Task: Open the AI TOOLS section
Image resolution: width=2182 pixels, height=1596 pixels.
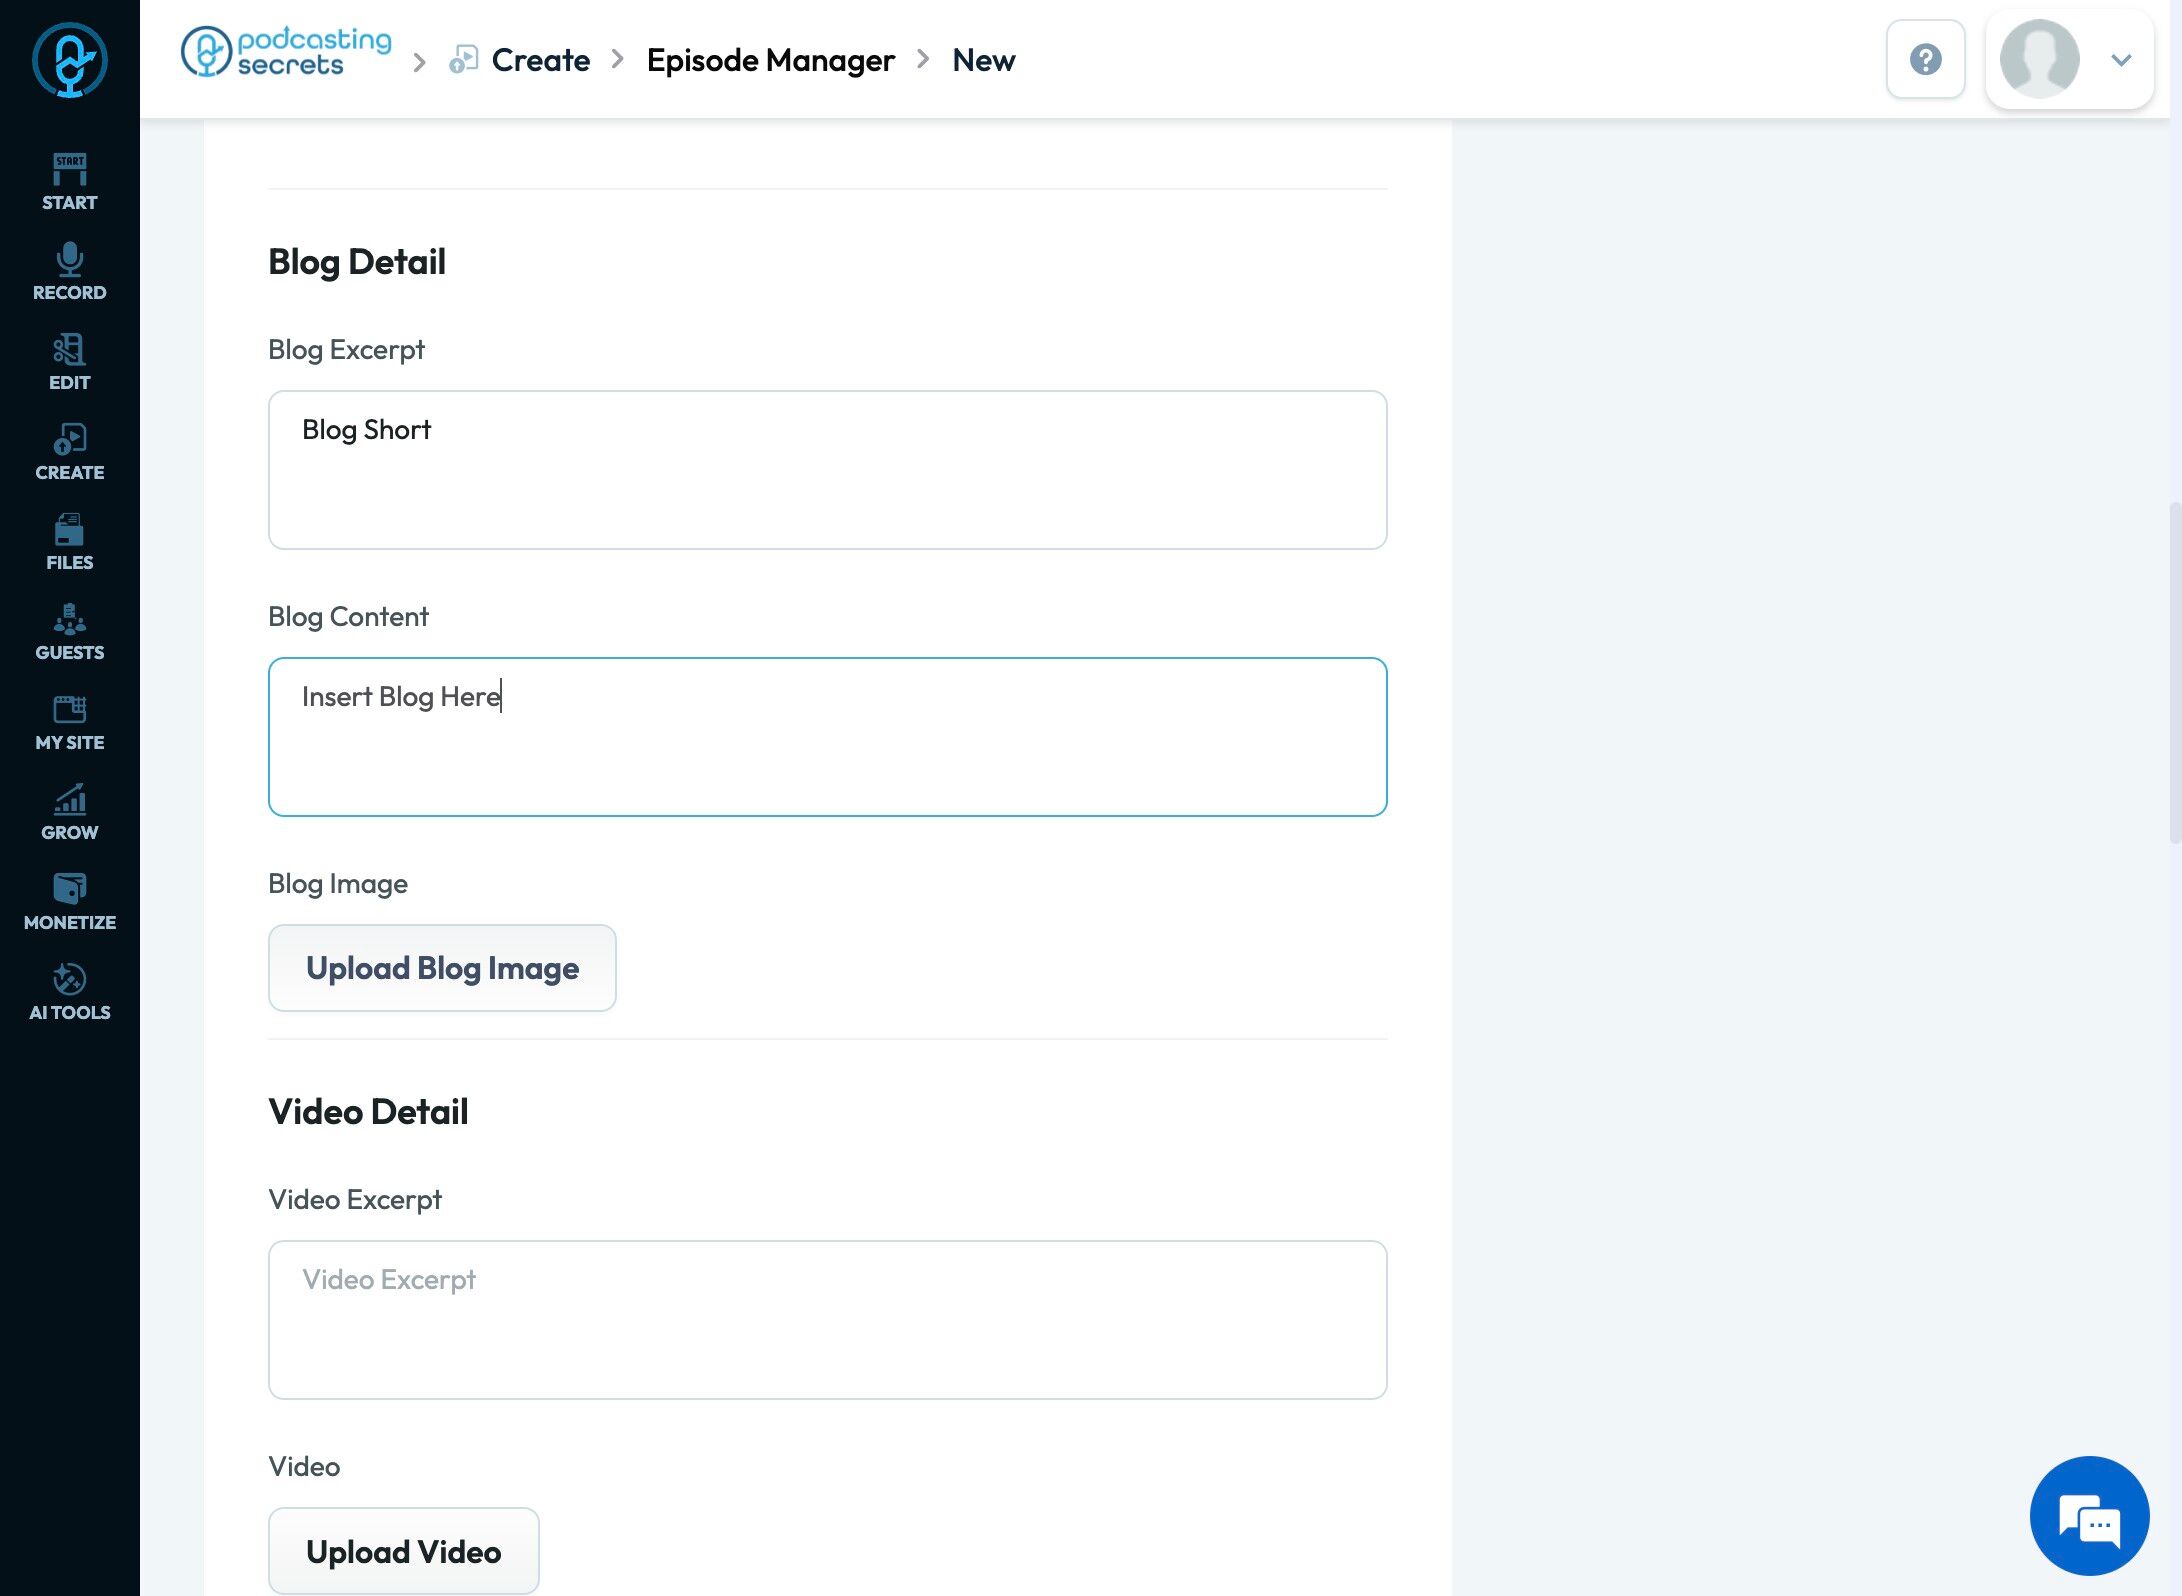Action: (x=69, y=992)
